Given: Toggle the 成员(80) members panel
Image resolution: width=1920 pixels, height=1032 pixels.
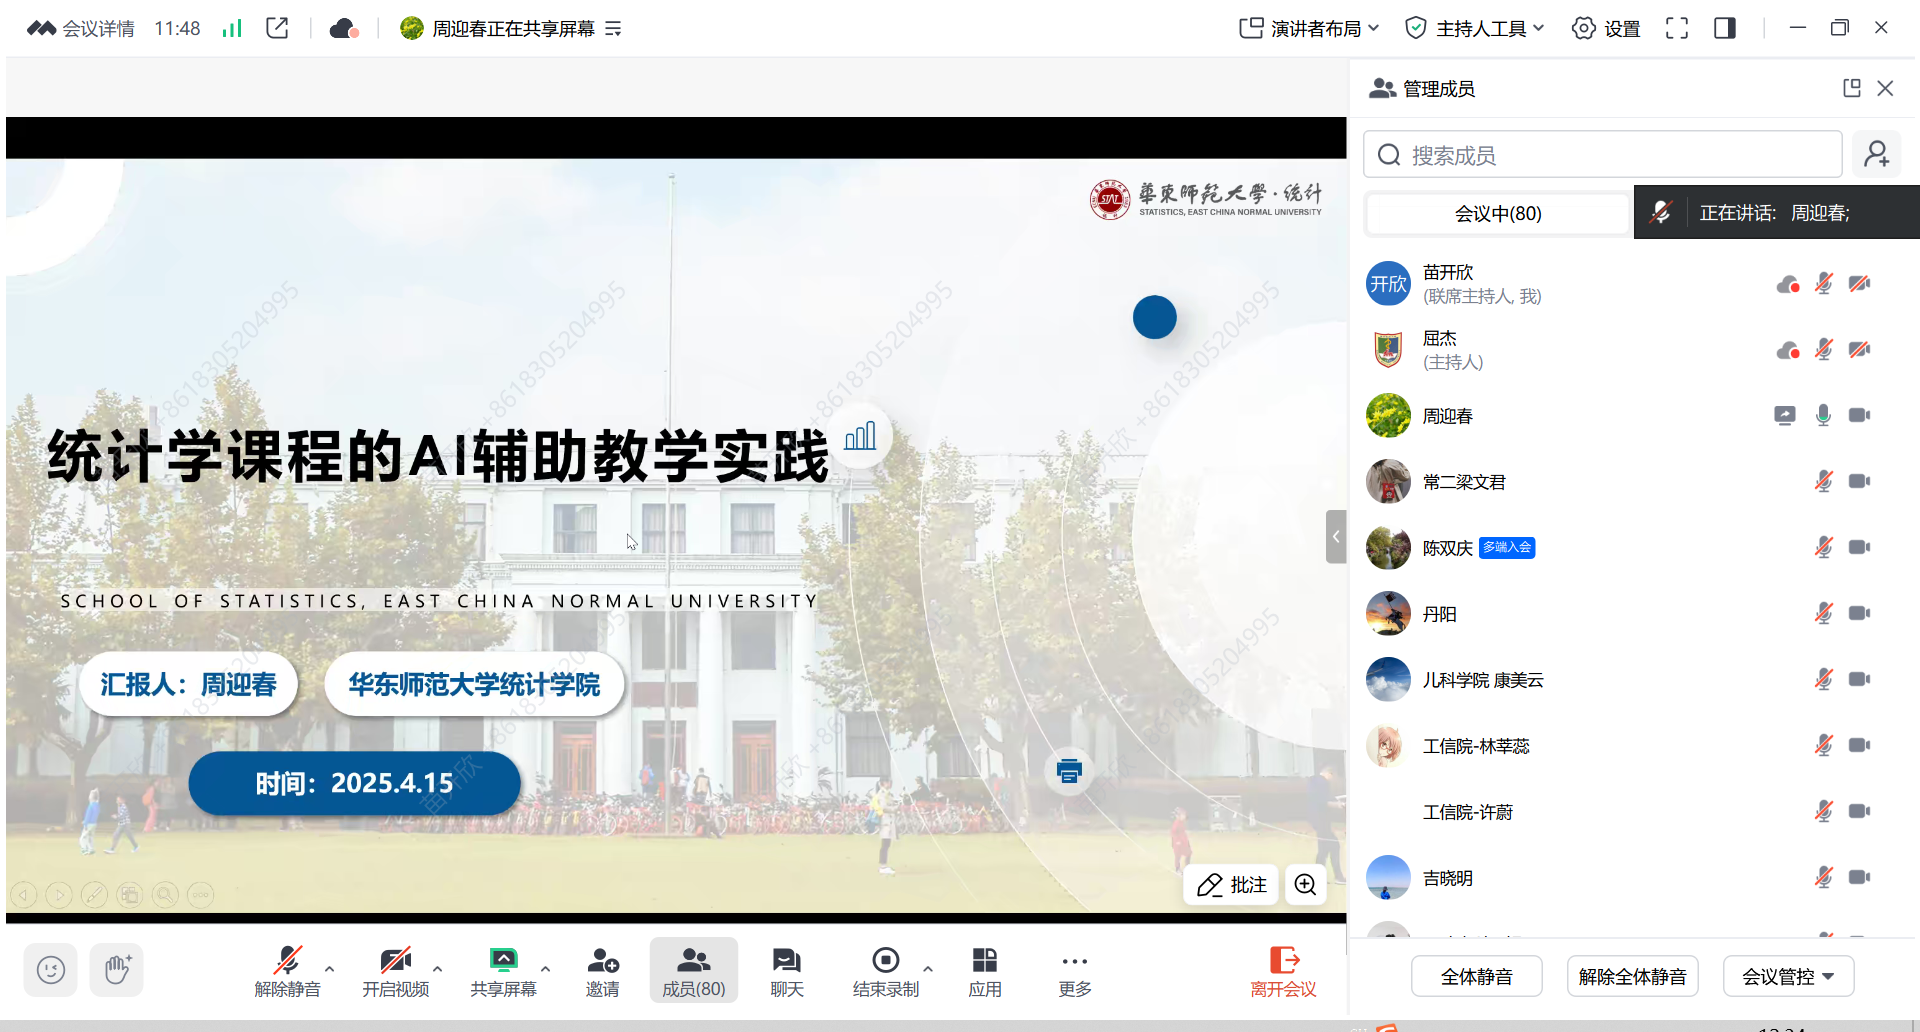Looking at the screenshot, I should [x=694, y=972].
